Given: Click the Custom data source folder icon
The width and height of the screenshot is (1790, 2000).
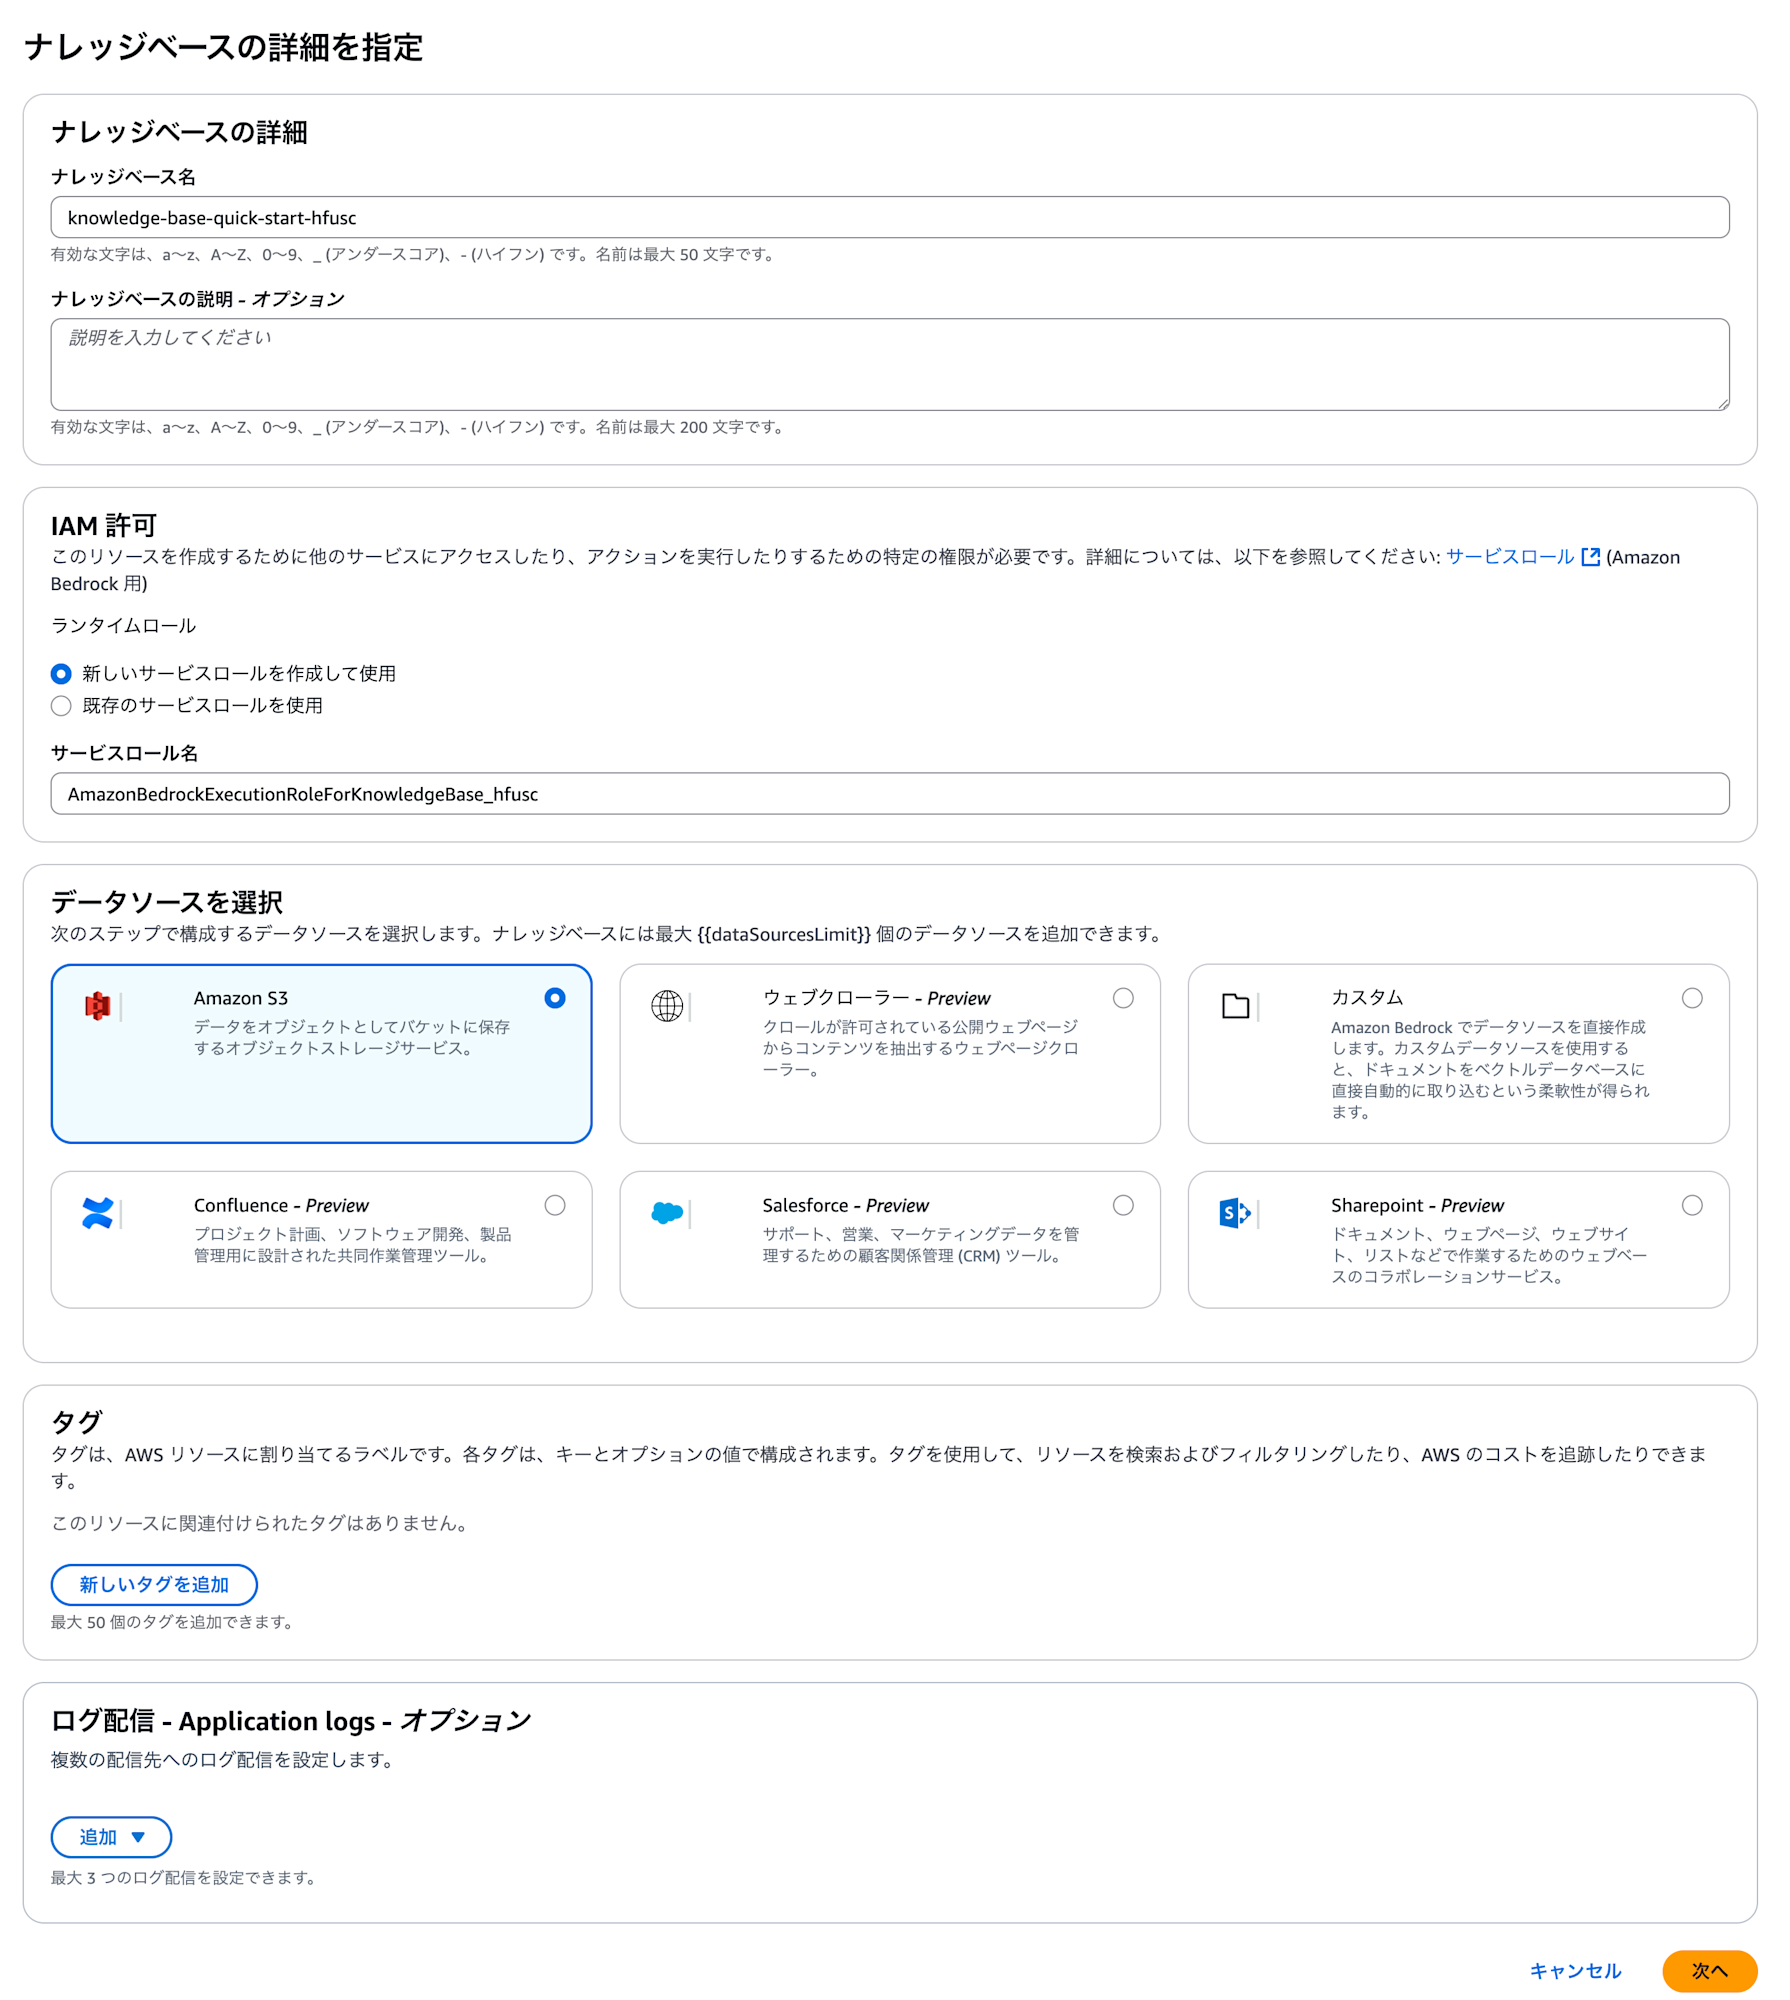Looking at the screenshot, I should 1236,1006.
